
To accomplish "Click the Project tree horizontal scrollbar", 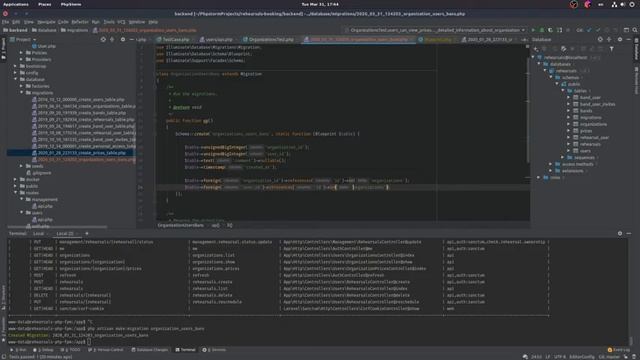I will tap(57, 227).
